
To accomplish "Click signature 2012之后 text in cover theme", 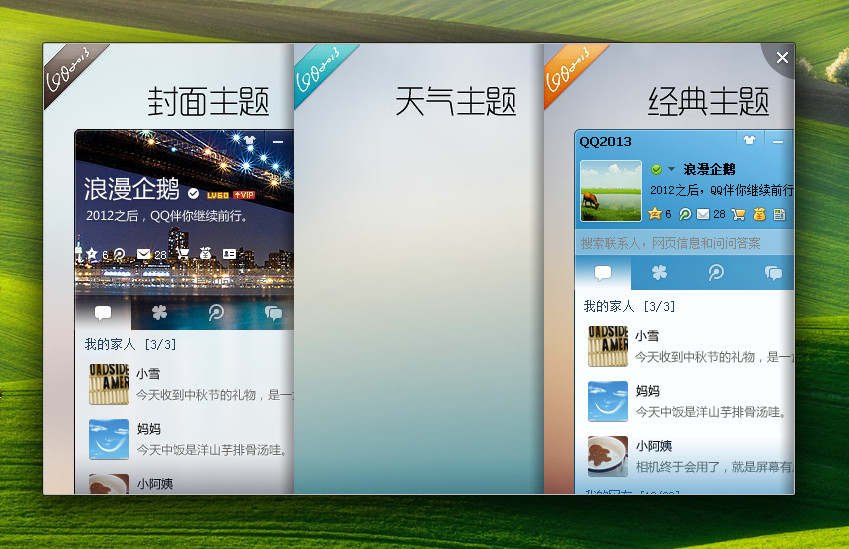I will click(x=167, y=215).
